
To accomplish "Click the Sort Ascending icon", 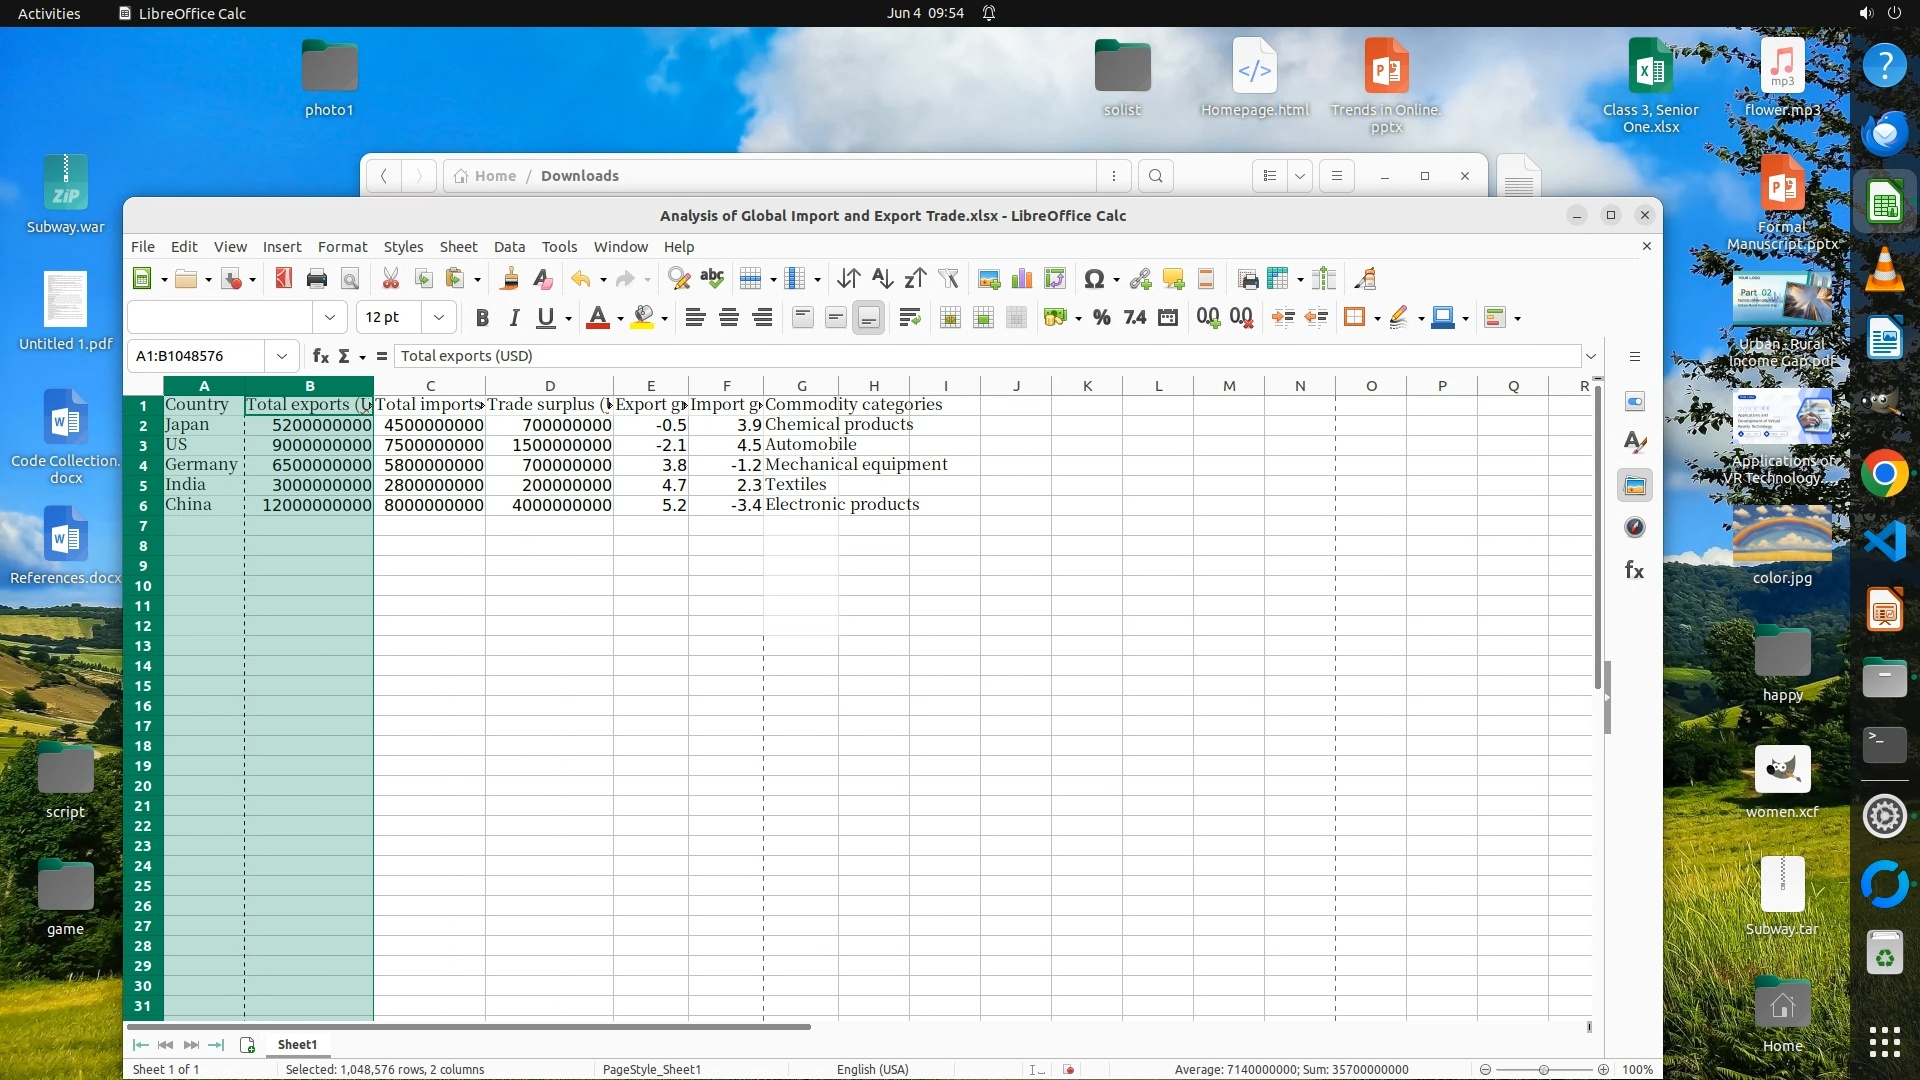I will tap(882, 279).
